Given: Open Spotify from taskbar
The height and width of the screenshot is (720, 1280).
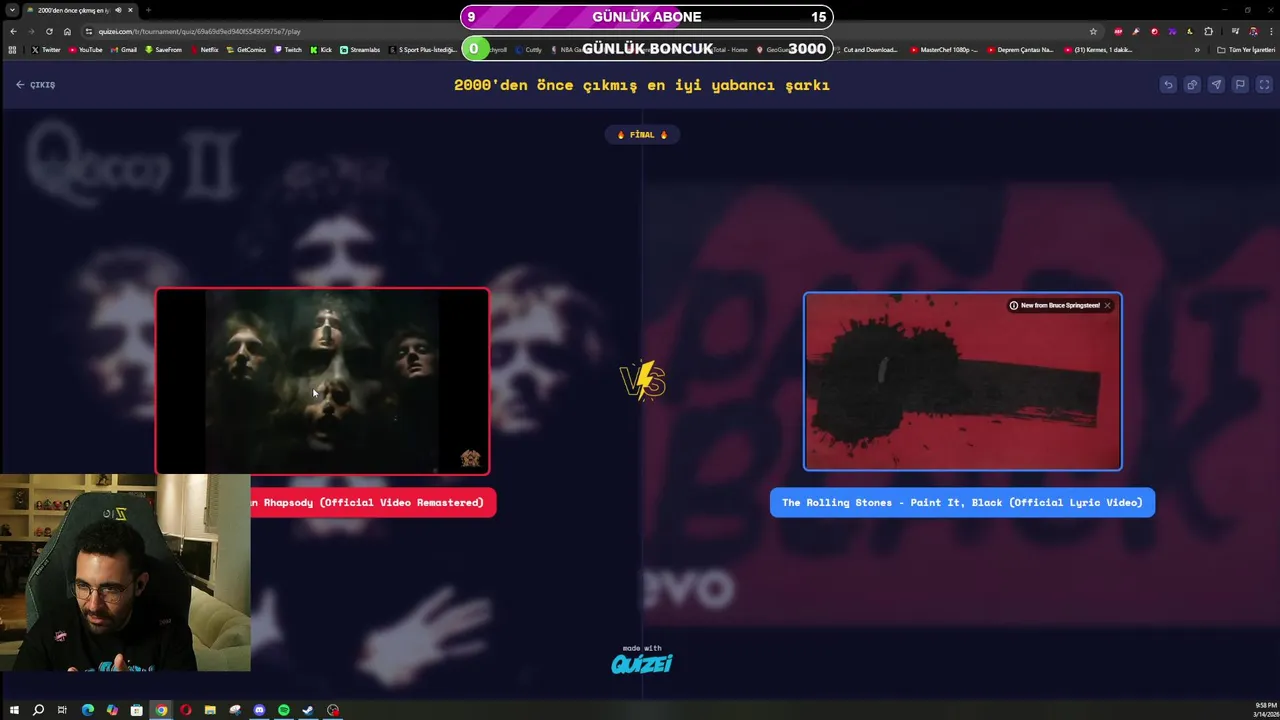Looking at the screenshot, I should 284,710.
